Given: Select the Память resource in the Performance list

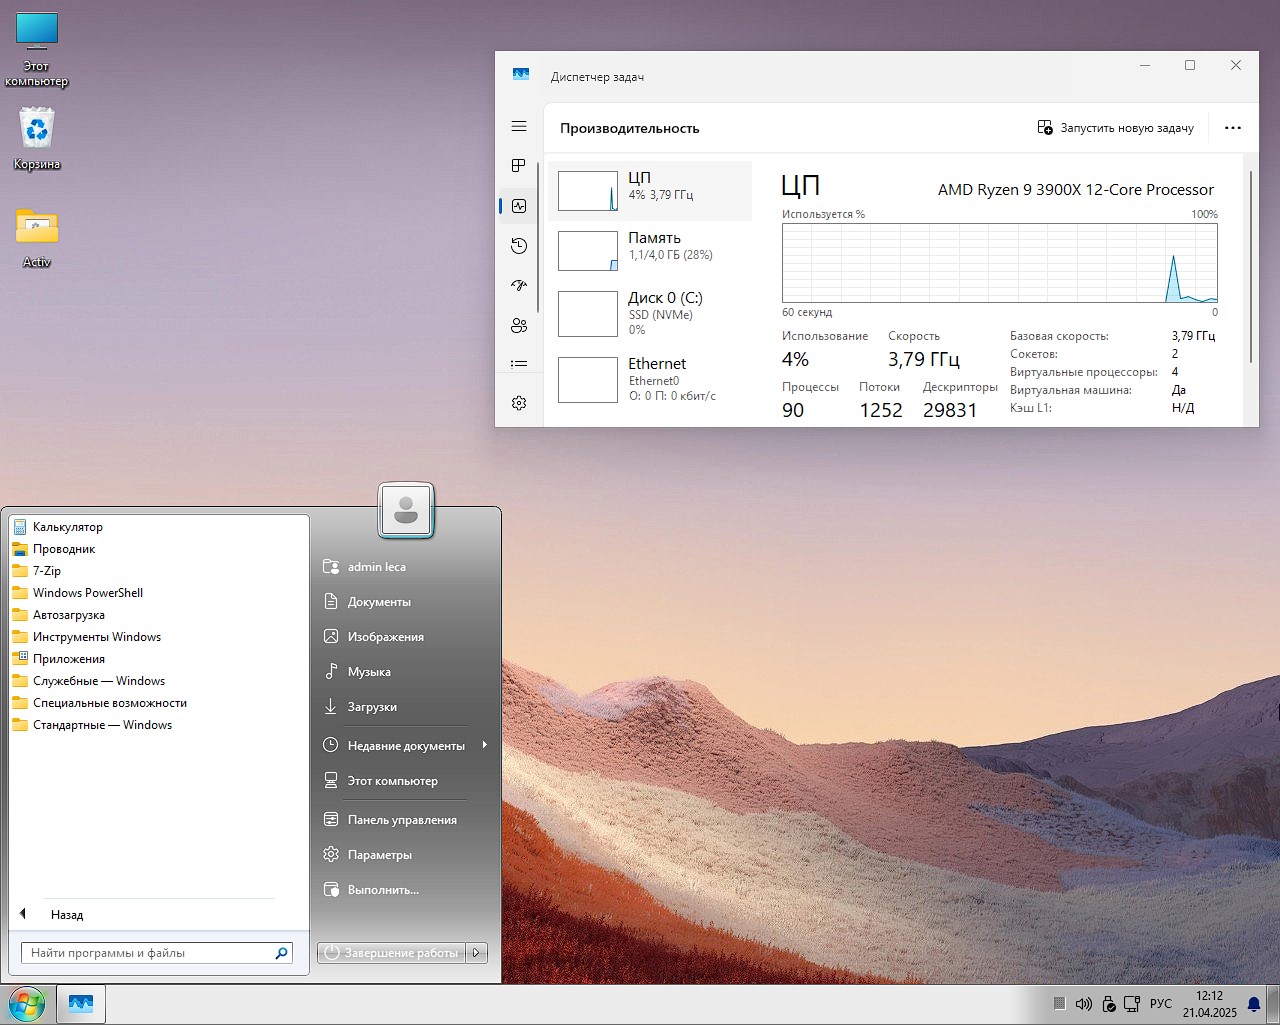Looking at the screenshot, I should pos(650,251).
